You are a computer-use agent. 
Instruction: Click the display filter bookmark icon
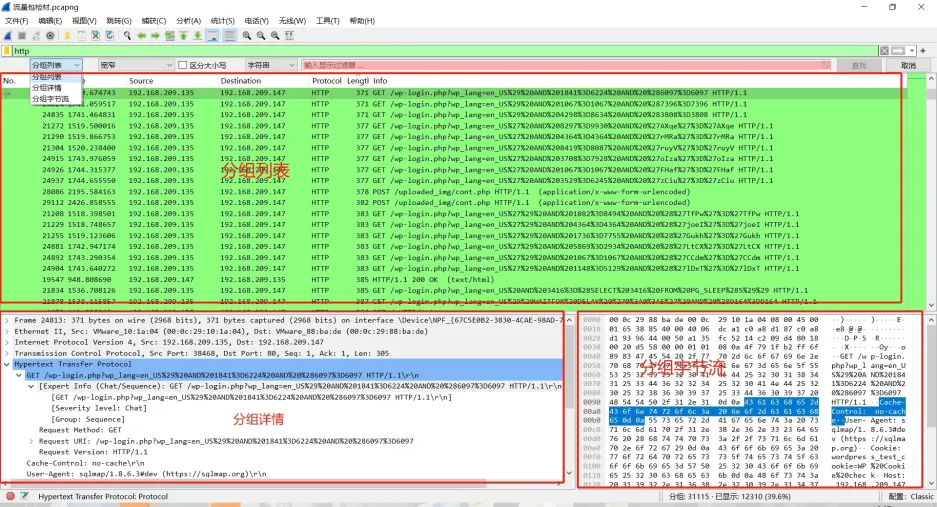pyautogui.click(x=7, y=51)
